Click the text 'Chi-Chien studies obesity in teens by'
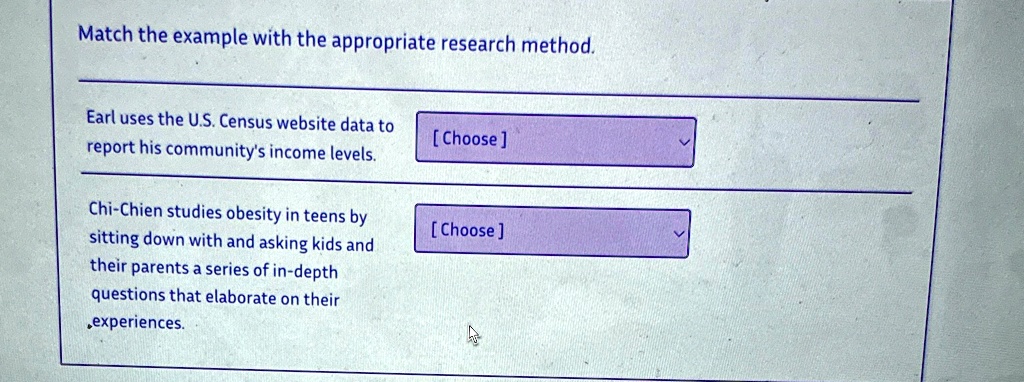 point(228,213)
